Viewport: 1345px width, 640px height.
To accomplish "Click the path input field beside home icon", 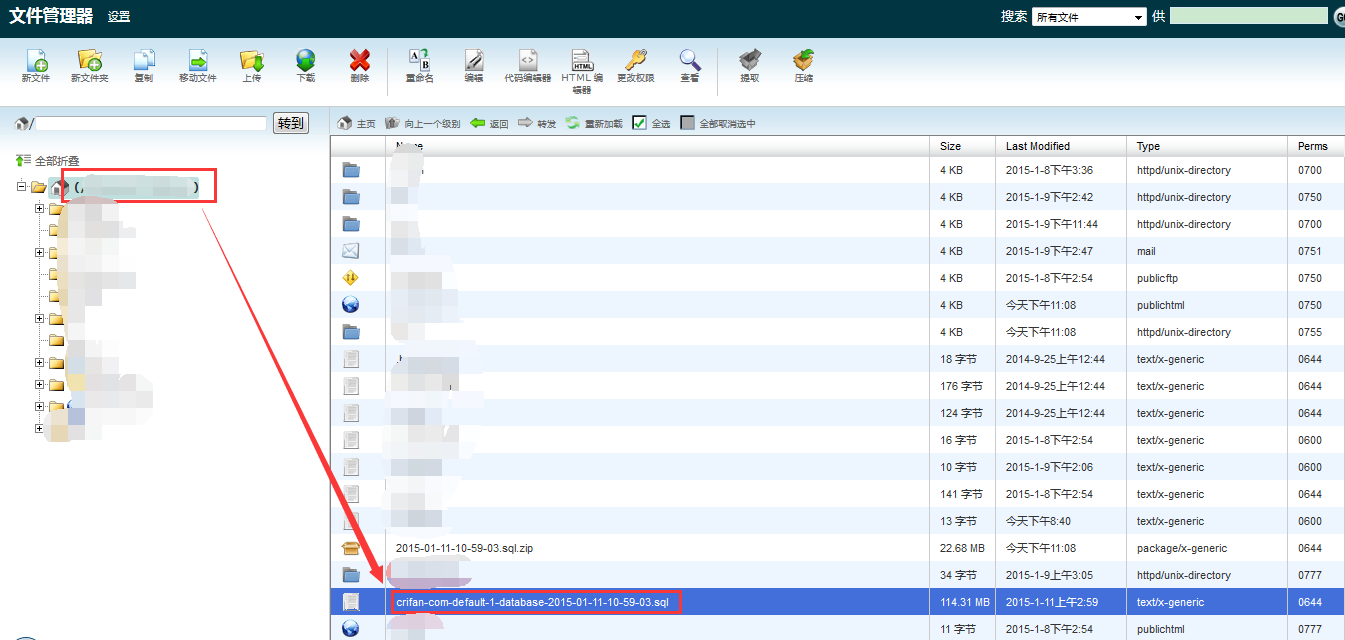I will coord(151,124).
